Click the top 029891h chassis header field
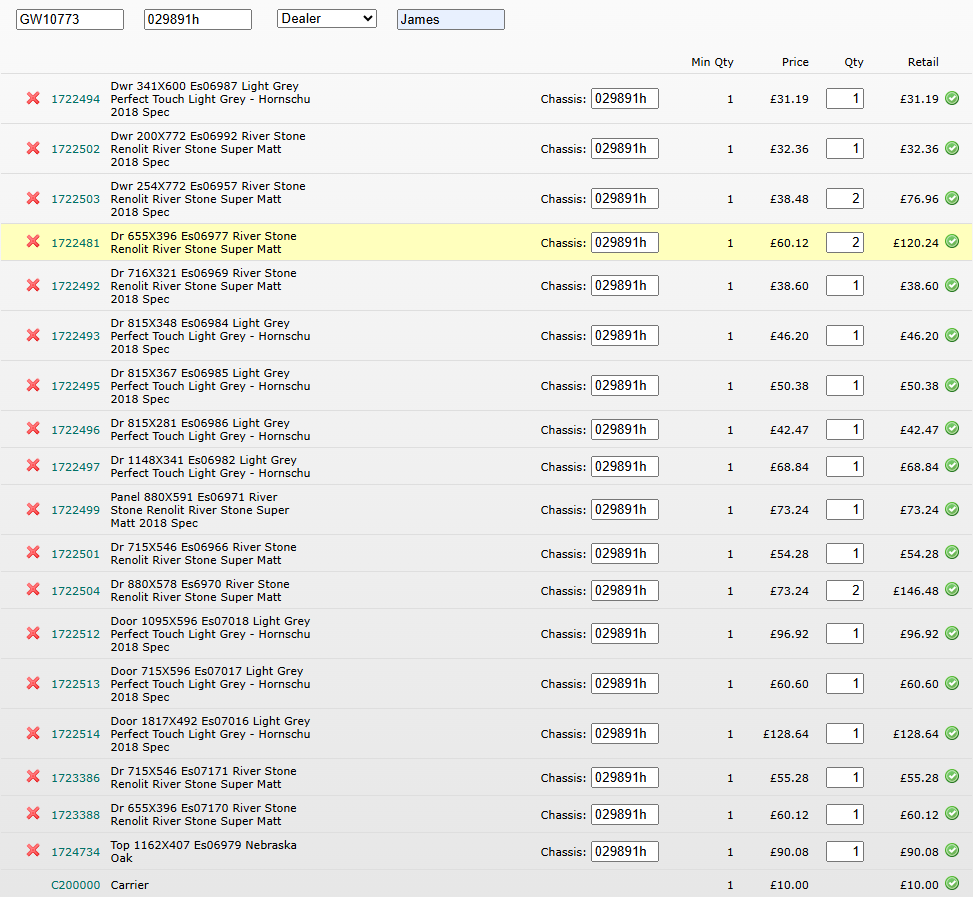 (197, 20)
